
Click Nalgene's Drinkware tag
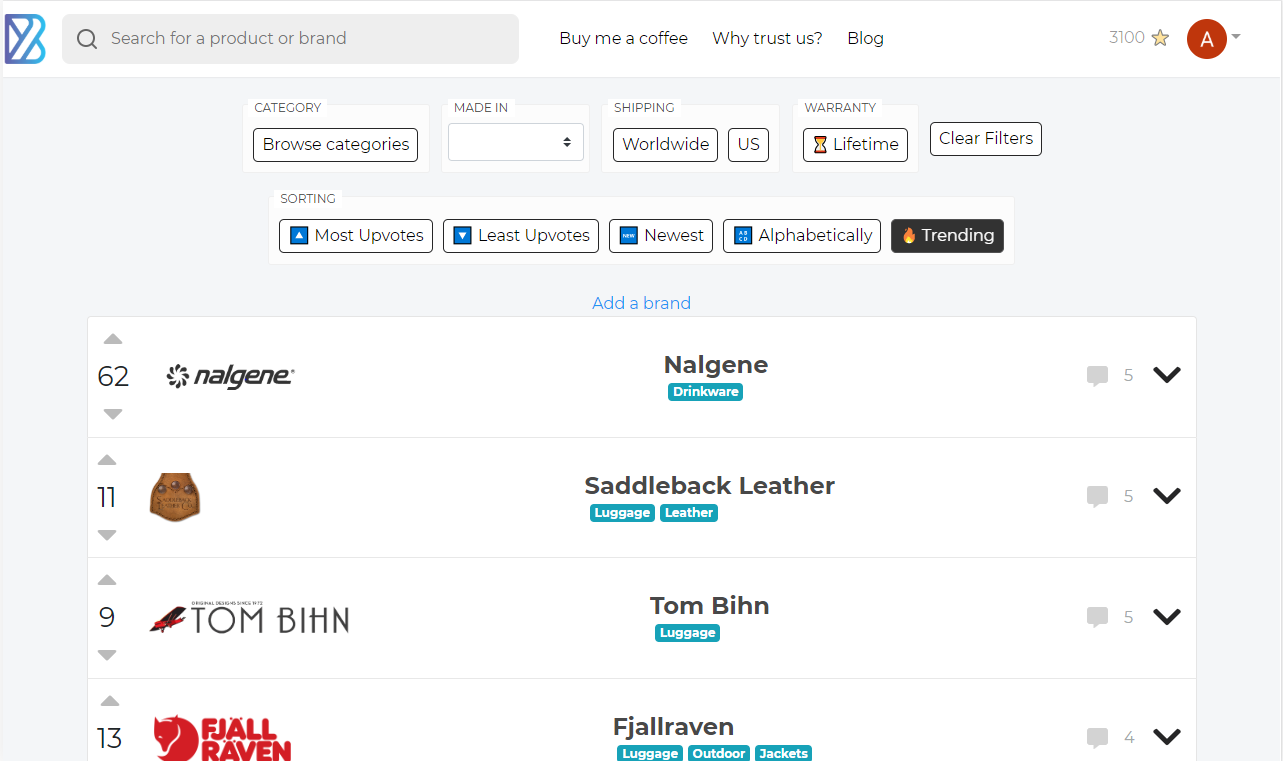coord(706,392)
